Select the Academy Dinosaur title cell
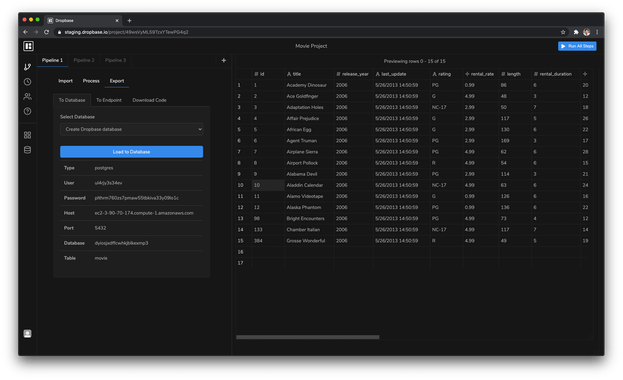 [309, 85]
